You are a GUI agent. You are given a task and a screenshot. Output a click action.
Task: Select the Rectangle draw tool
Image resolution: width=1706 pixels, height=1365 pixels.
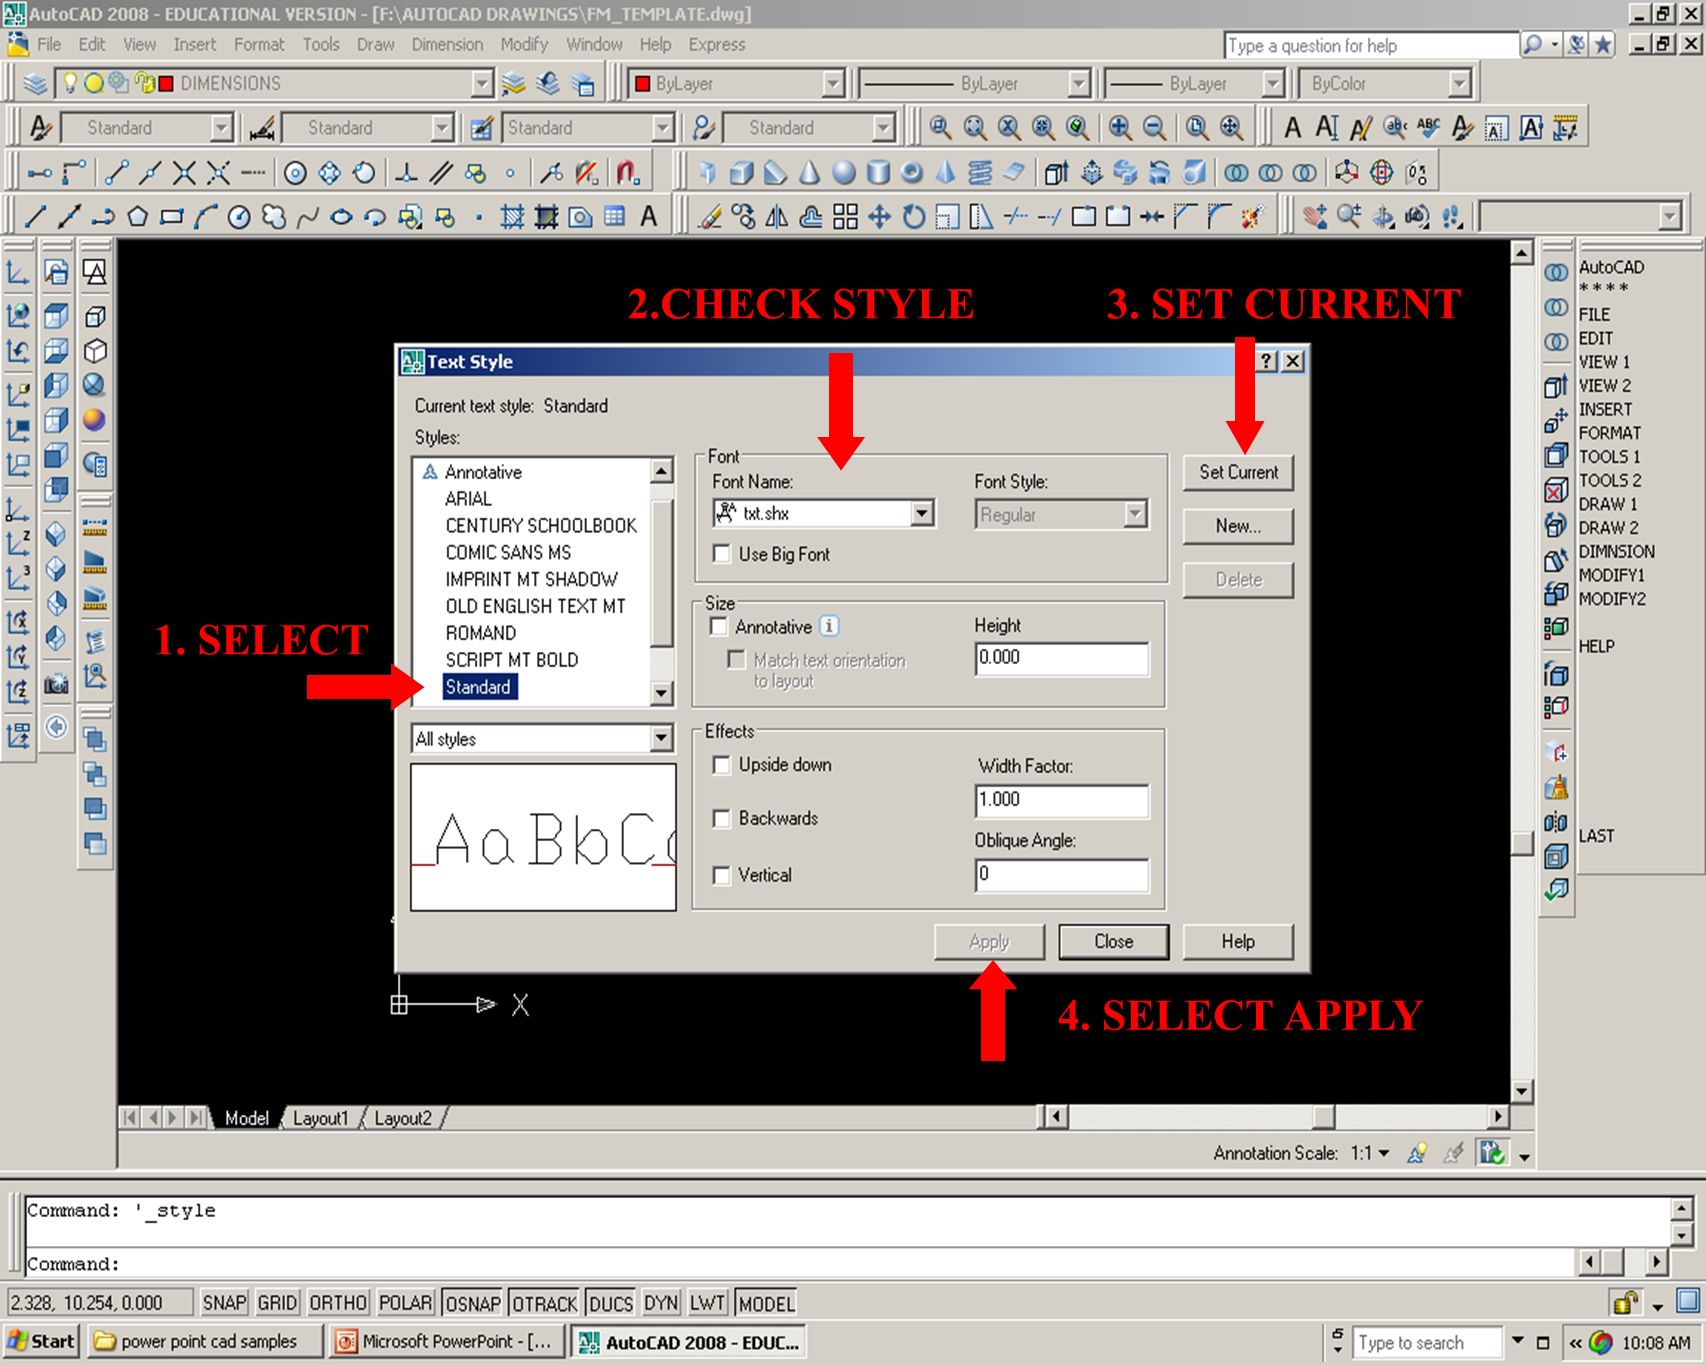(172, 216)
